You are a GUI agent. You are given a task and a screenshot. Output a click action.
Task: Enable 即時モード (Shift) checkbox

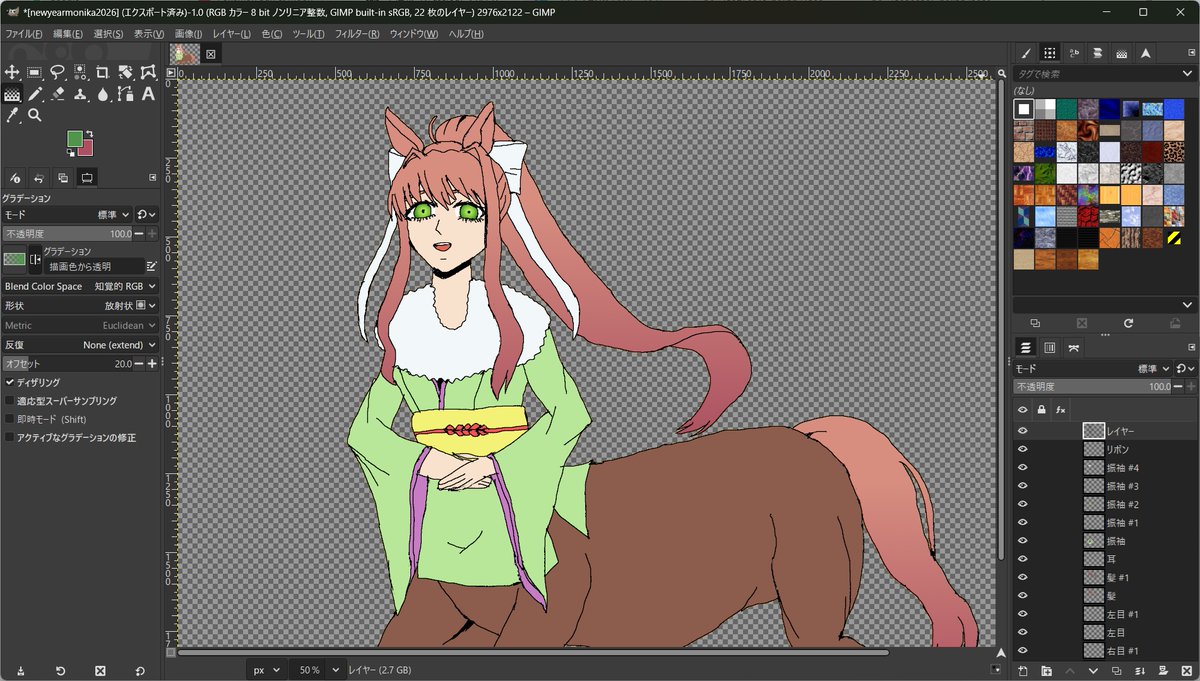click(x=10, y=419)
